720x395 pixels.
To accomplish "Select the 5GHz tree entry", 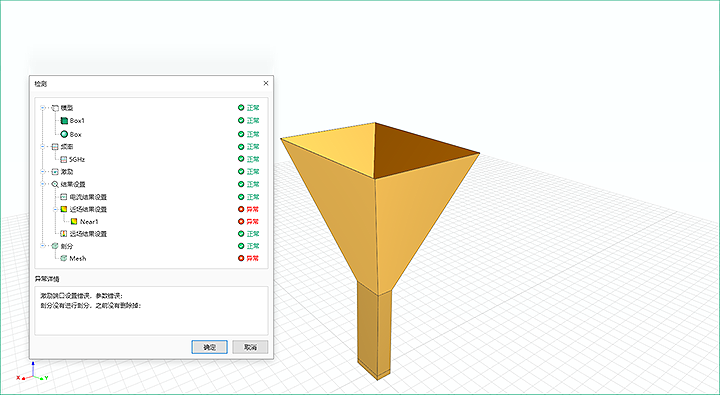I will [x=77, y=159].
